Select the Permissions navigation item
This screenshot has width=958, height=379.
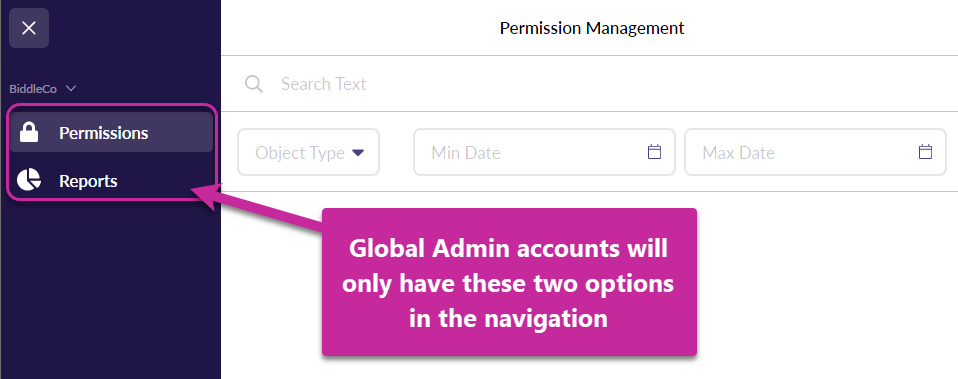pyautogui.click(x=111, y=133)
